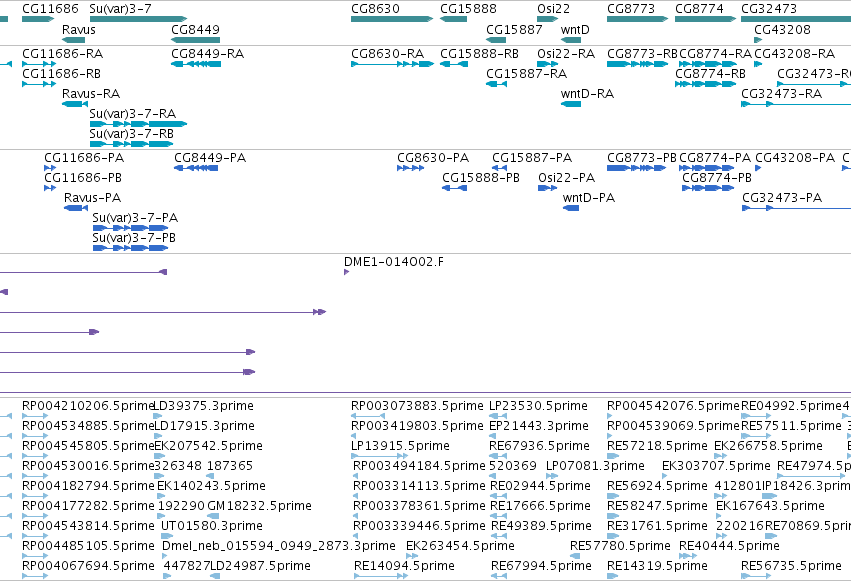Select protein CG11686-PA
Viewport: 851px width, 581px height.
click(50, 168)
